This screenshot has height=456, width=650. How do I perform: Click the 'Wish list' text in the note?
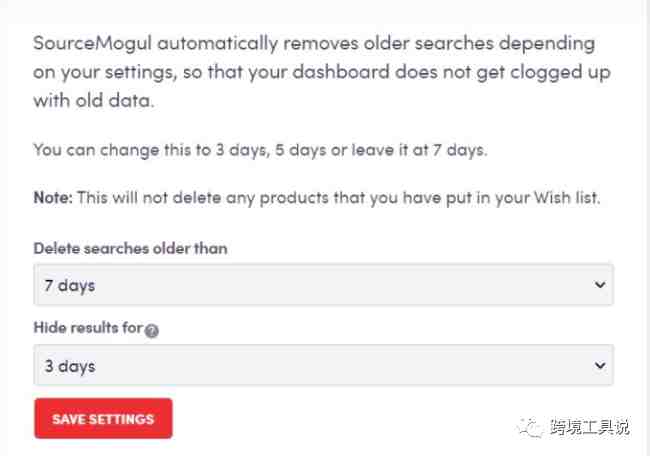(567, 198)
